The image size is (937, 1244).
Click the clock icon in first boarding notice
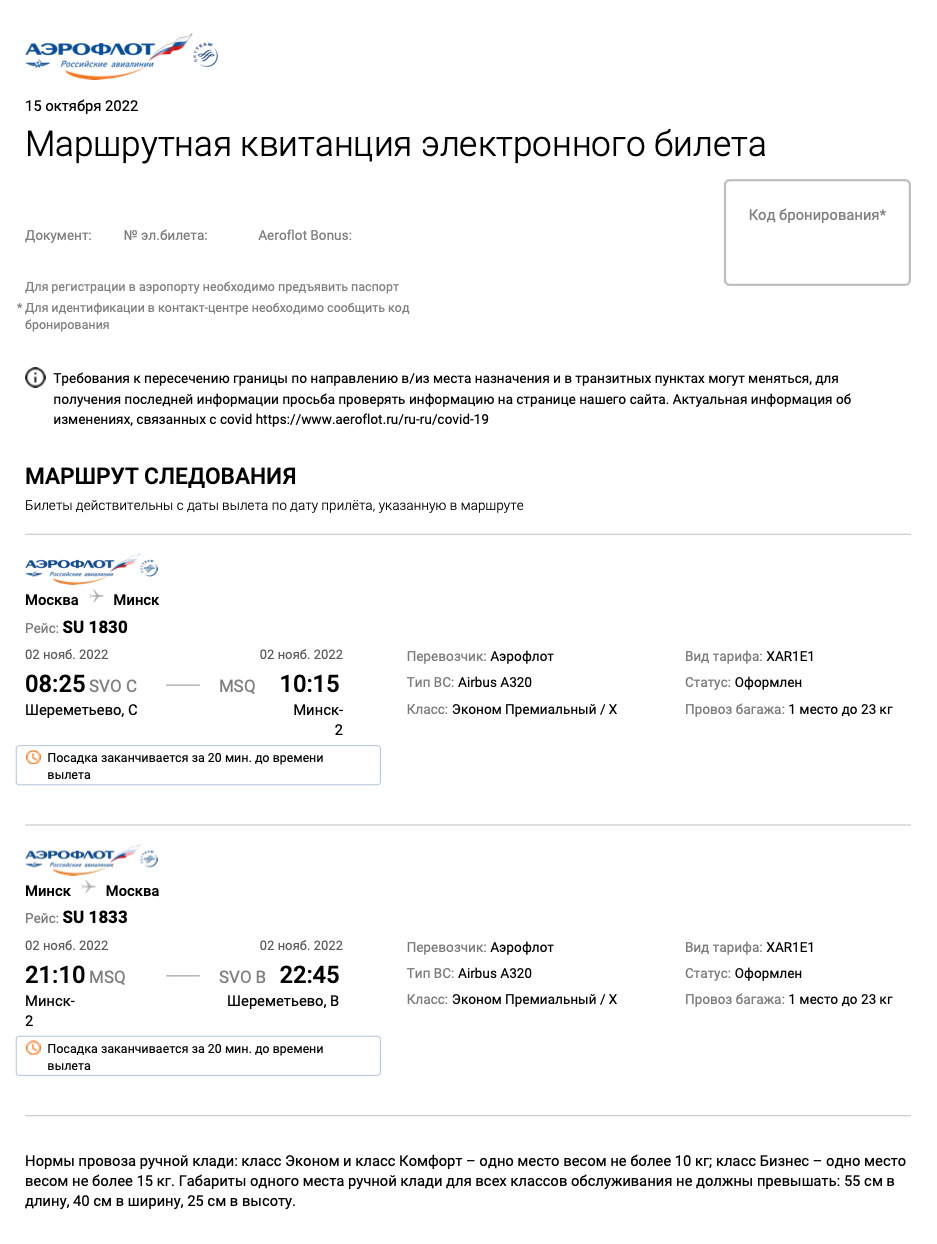tap(33, 758)
